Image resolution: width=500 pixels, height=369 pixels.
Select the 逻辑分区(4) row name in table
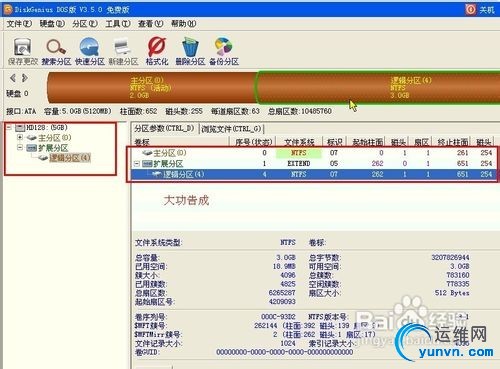pyautogui.click(x=183, y=174)
